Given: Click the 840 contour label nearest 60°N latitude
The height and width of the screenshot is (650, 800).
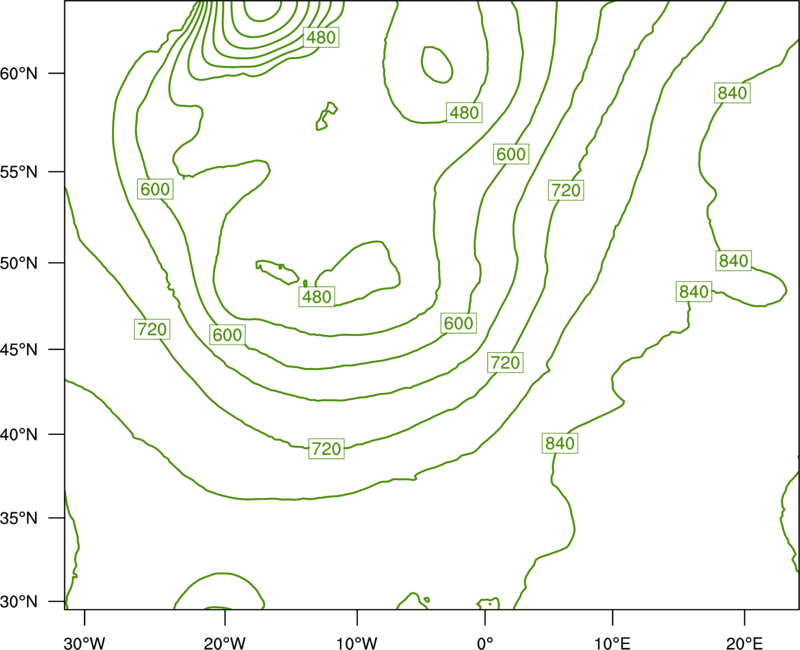Looking at the screenshot, I should [732, 93].
